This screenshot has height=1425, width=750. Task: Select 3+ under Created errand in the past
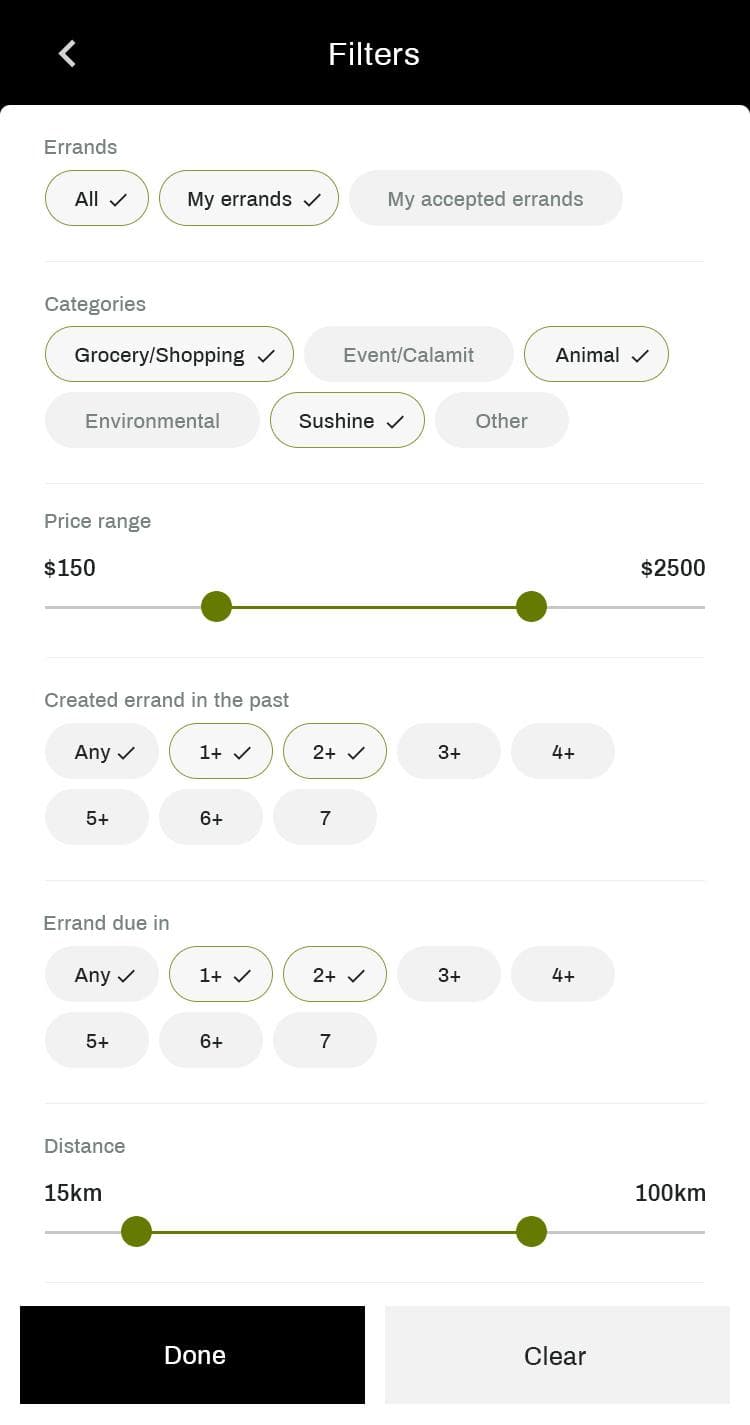coord(449,752)
